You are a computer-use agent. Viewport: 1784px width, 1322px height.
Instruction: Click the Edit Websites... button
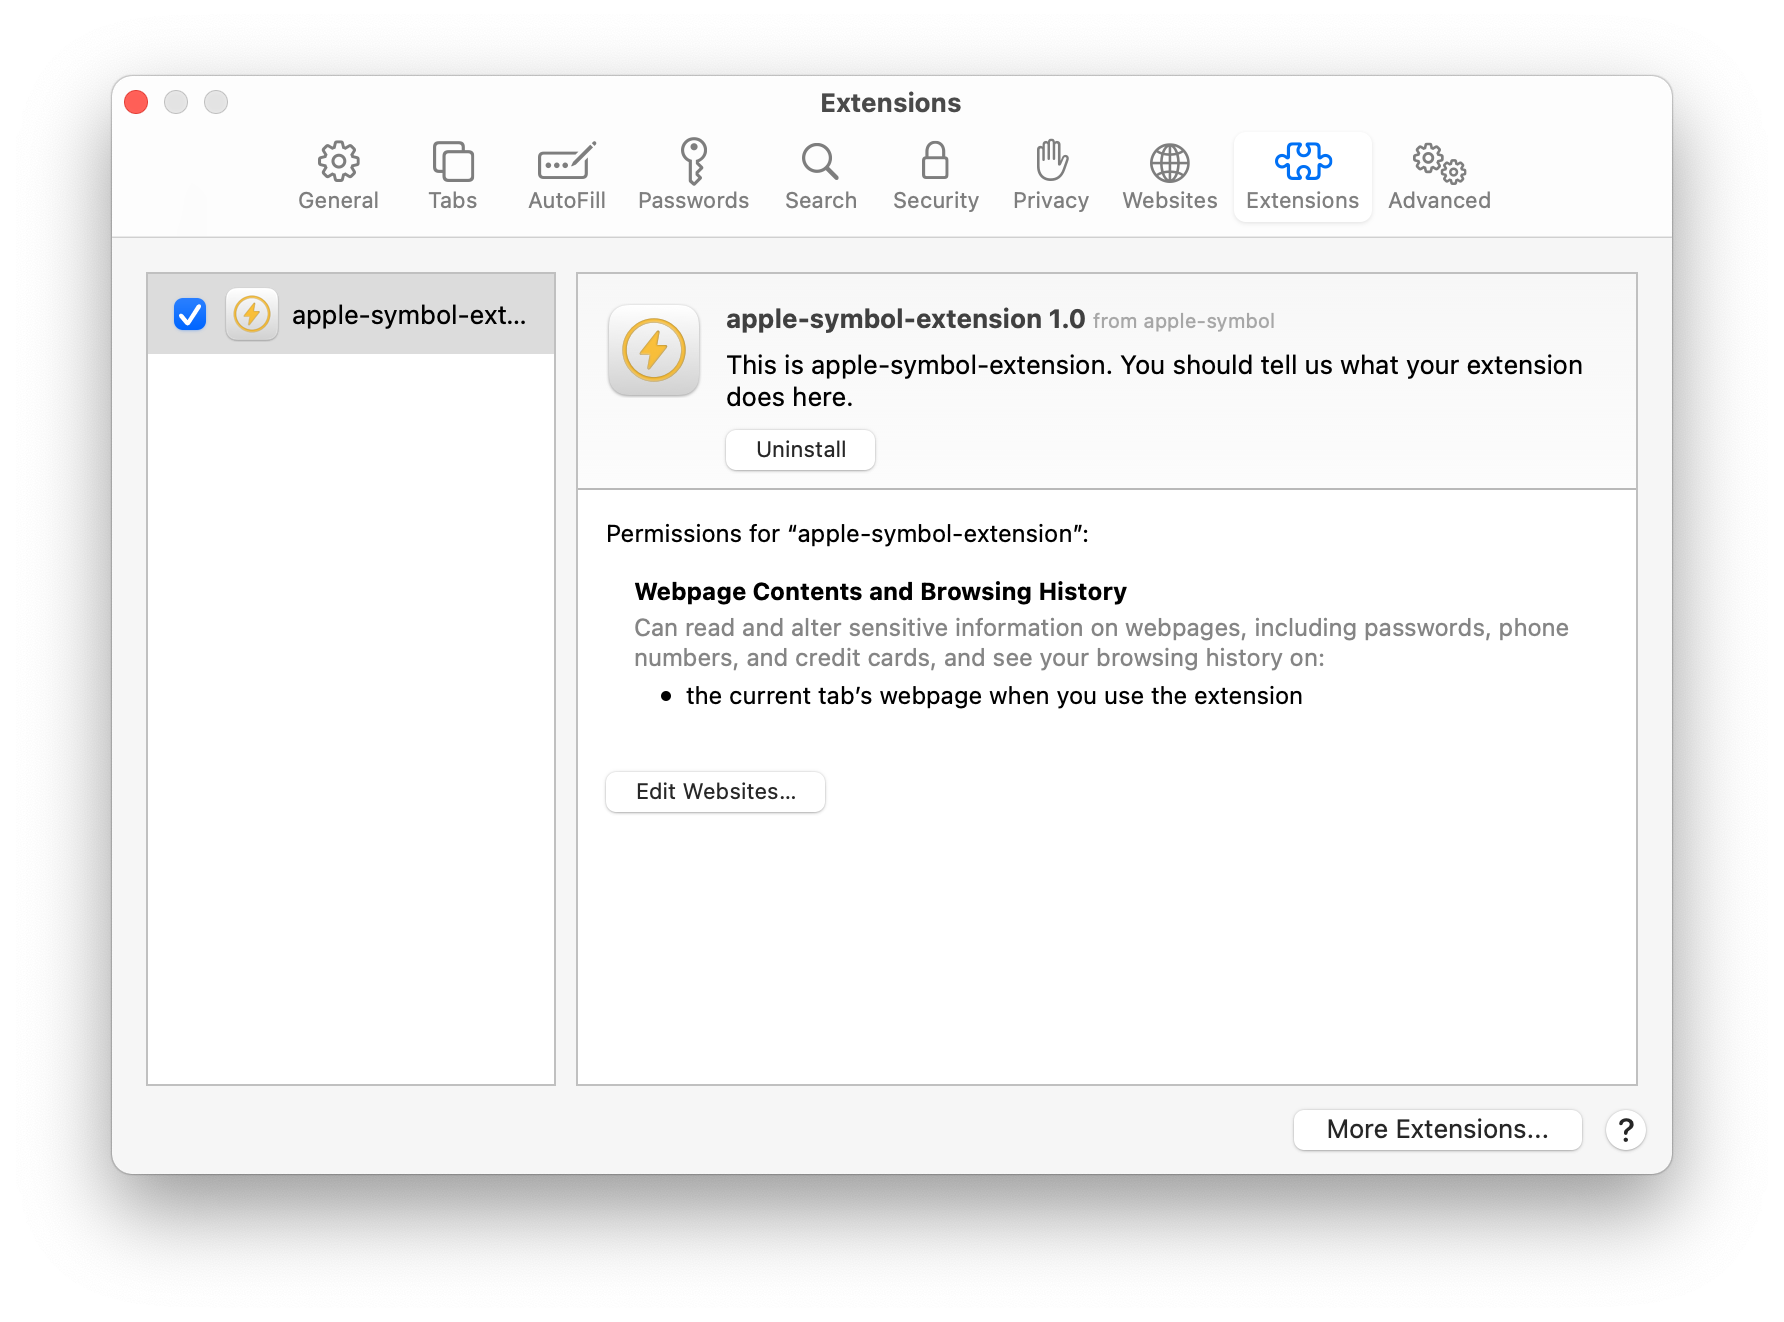(715, 792)
